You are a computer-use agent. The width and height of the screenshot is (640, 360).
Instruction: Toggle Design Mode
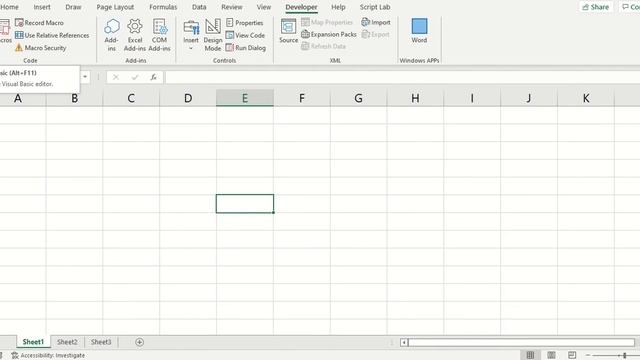(213, 35)
